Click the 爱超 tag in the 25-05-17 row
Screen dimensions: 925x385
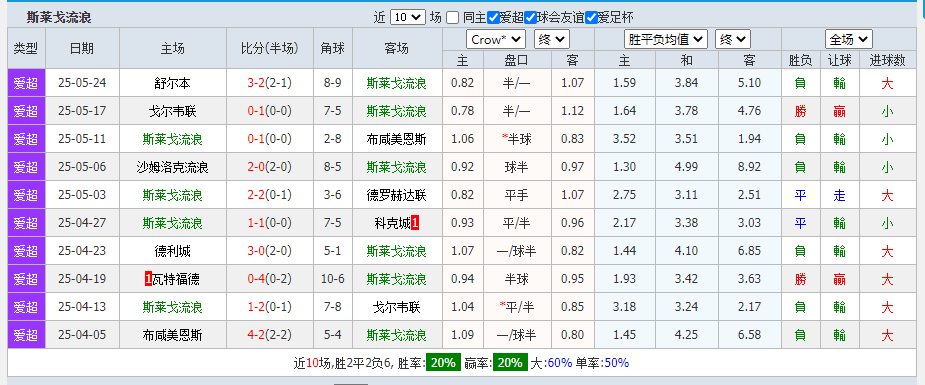[x=26, y=111]
